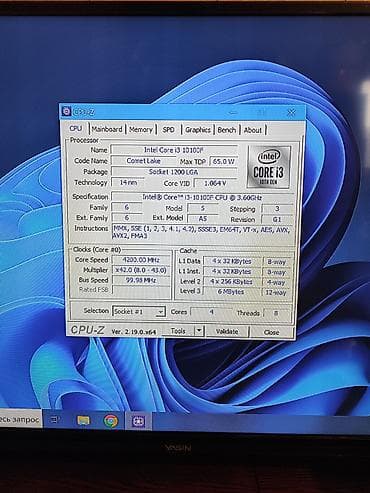Screen dimensions: 370x493
Task: Click the CPU-Z taskbar icon
Action: (x=138, y=421)
